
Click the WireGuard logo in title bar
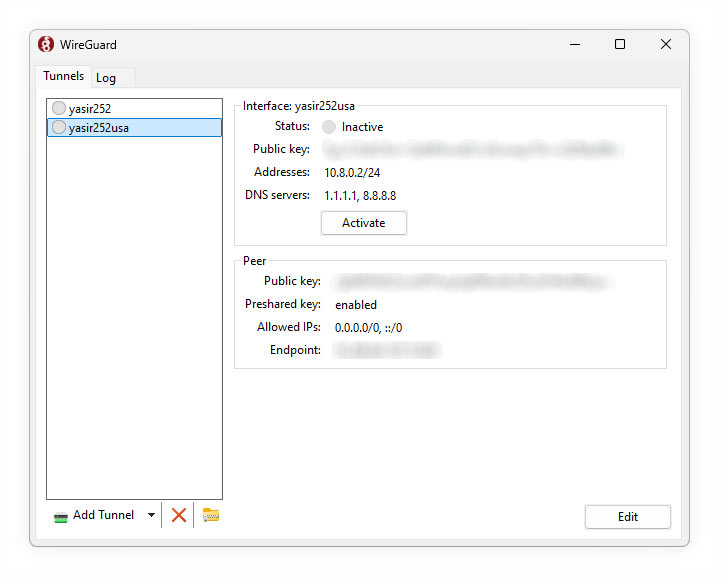click(46, 44)
